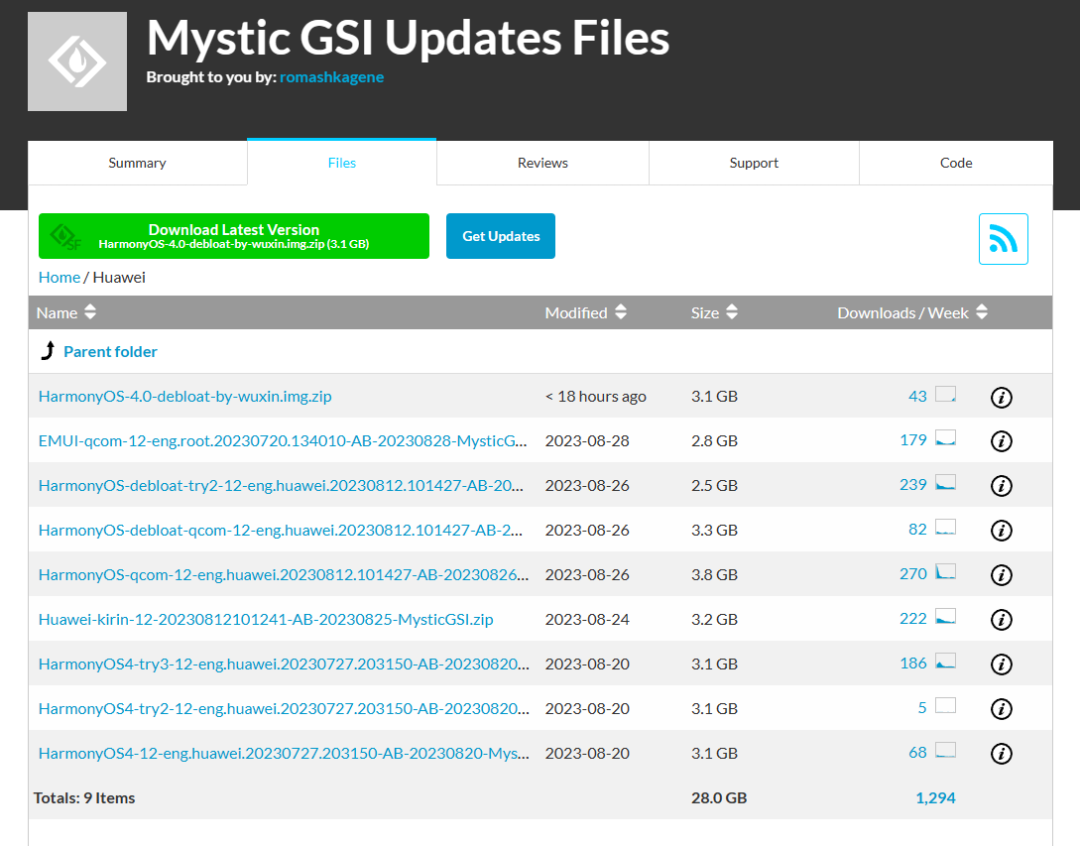
Task: Click info icon for EMUI-qcom-12 file
Action: (1001, 441)
